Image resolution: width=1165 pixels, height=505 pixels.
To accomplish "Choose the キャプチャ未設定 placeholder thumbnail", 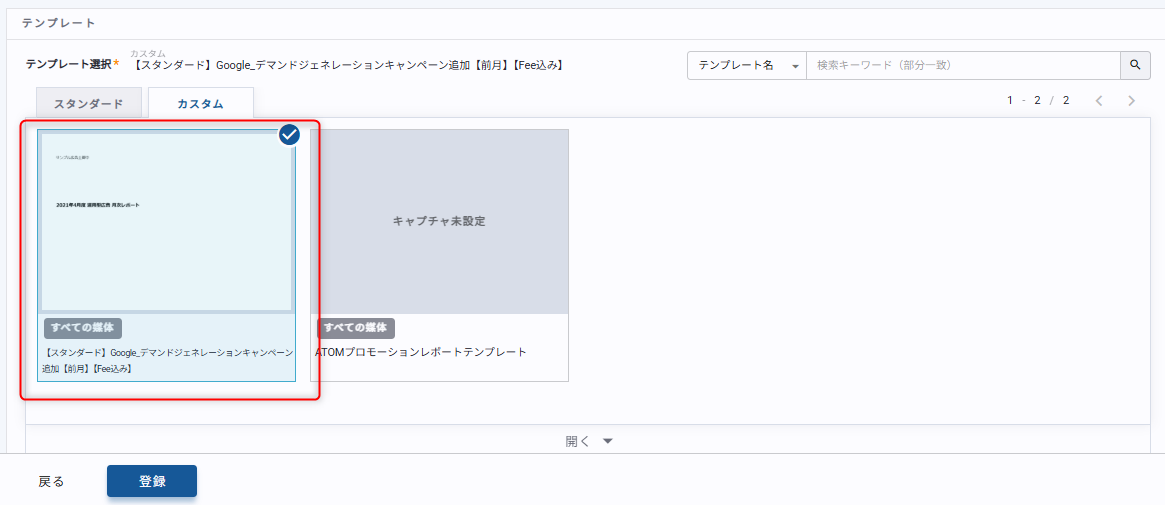I will coord(439,222).
